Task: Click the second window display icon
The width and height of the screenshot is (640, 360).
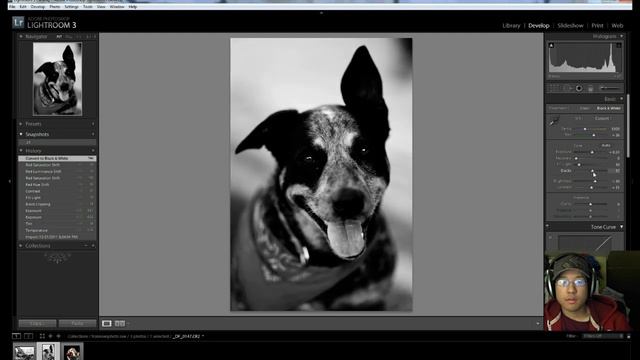Action: [29, 336]
